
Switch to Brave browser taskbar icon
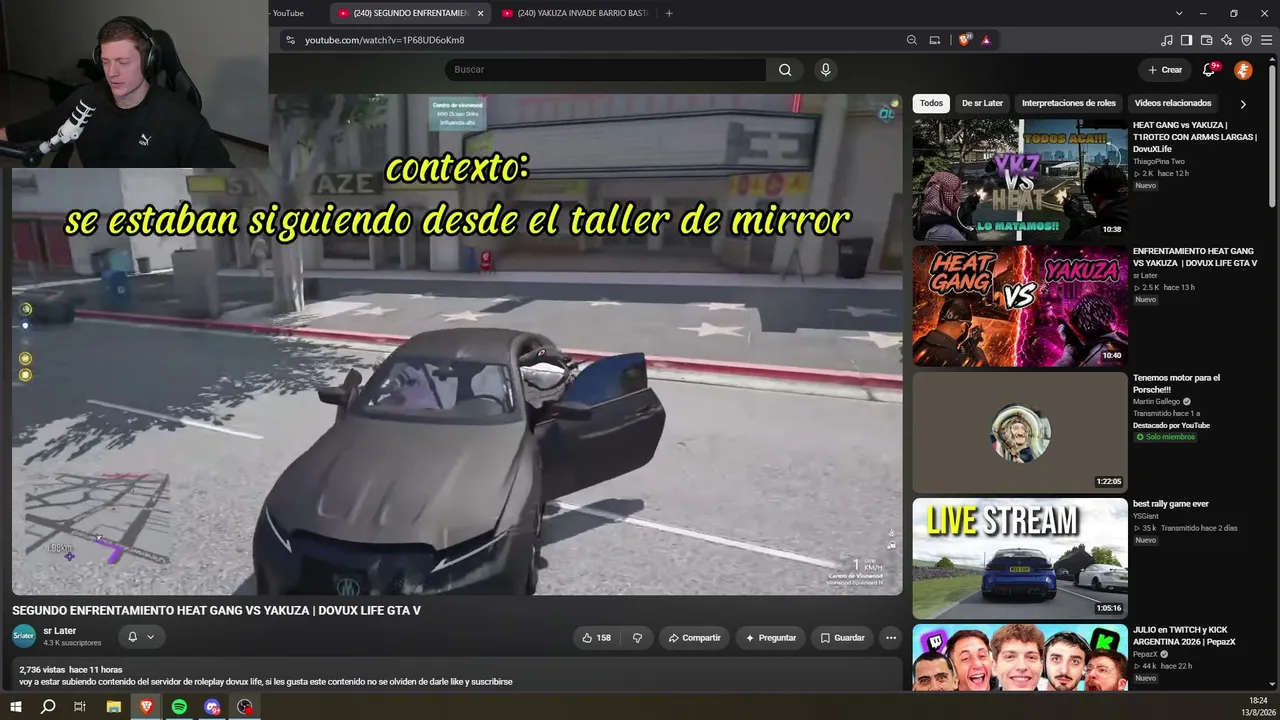click(x=147, y=707)
